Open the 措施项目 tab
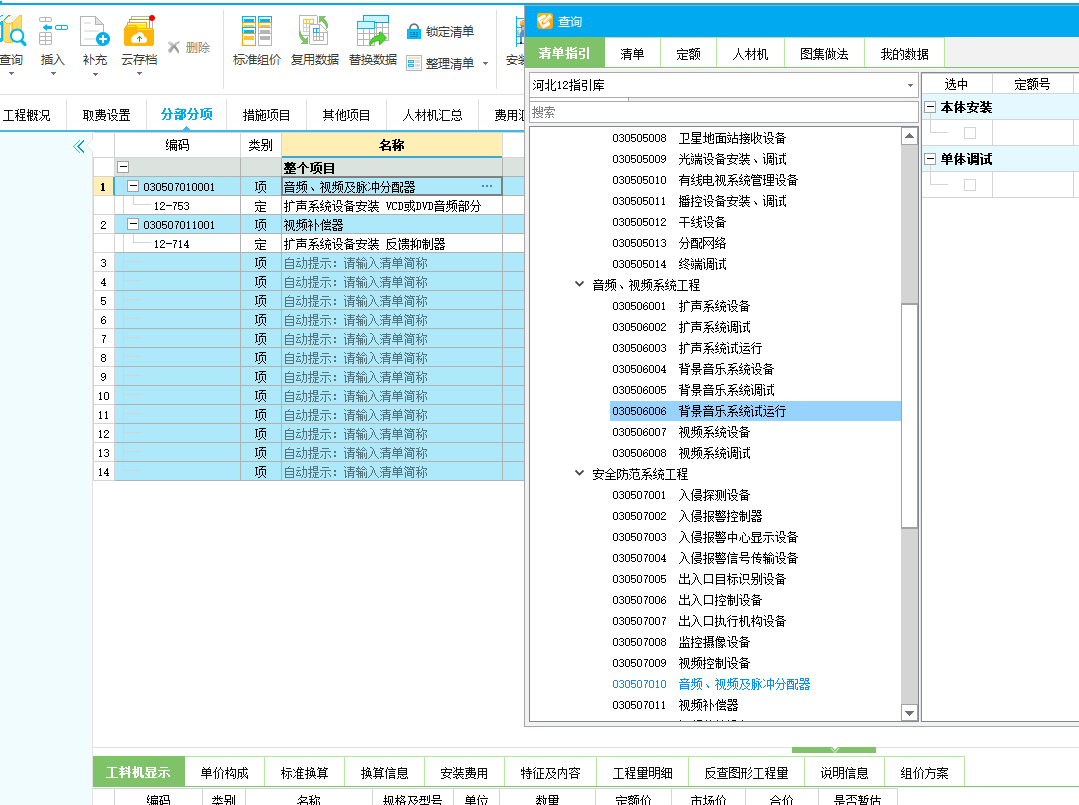 266,115
